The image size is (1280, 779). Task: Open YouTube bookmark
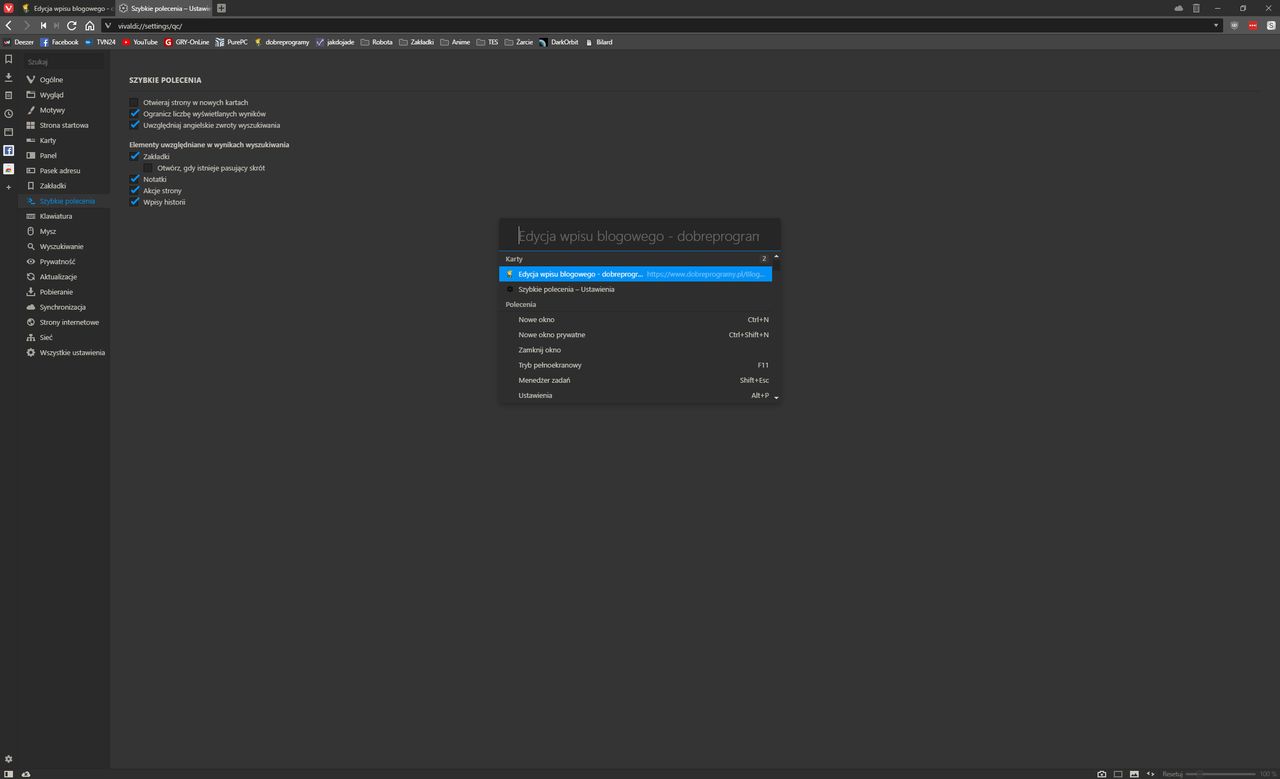[x=140, y=42]
